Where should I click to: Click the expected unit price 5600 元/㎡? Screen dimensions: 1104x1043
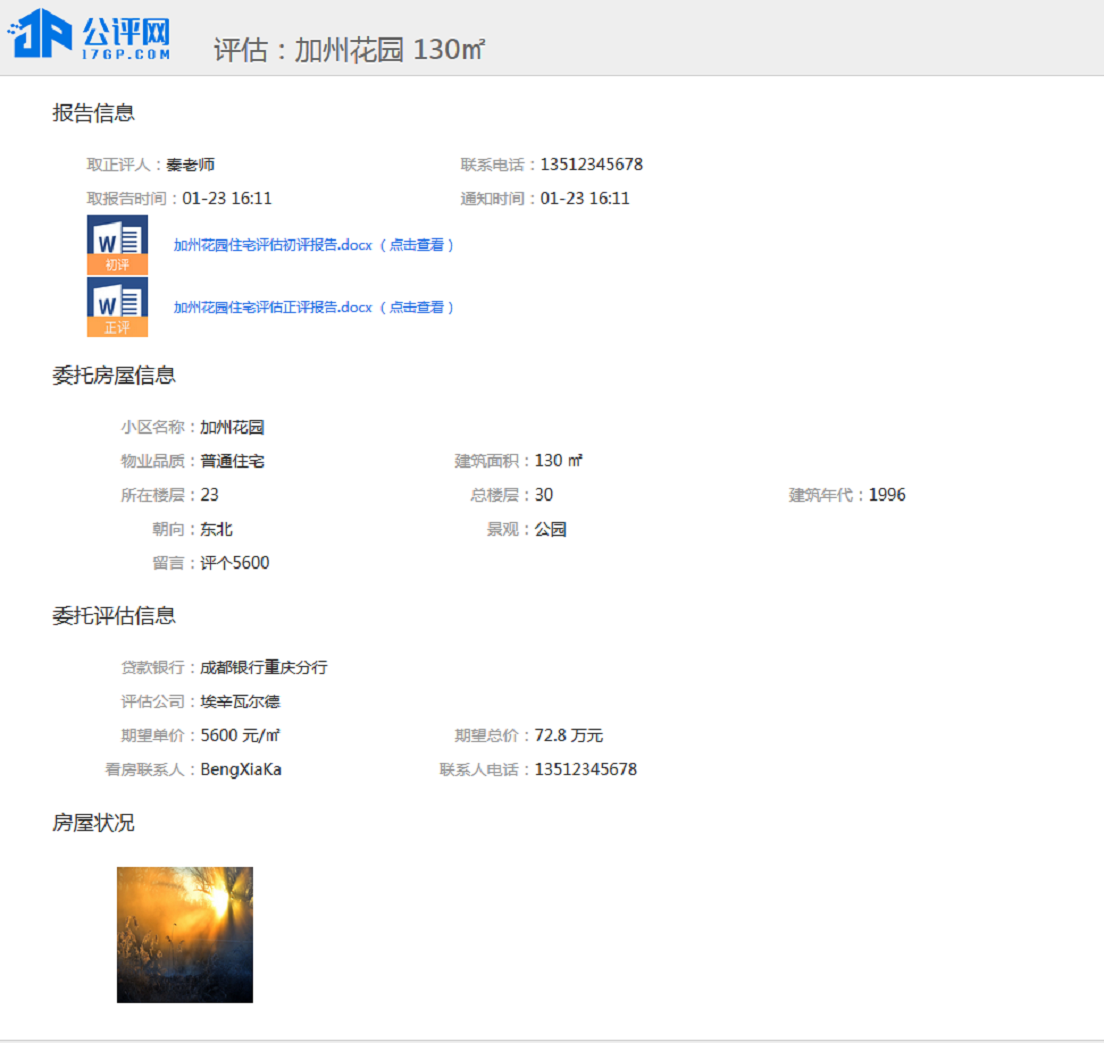coord(240,735)
